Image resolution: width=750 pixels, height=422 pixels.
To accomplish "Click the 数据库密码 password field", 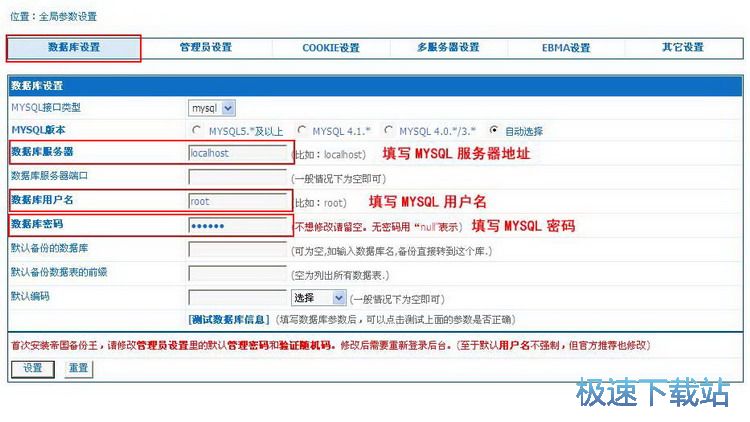I will tap(237, 226).
